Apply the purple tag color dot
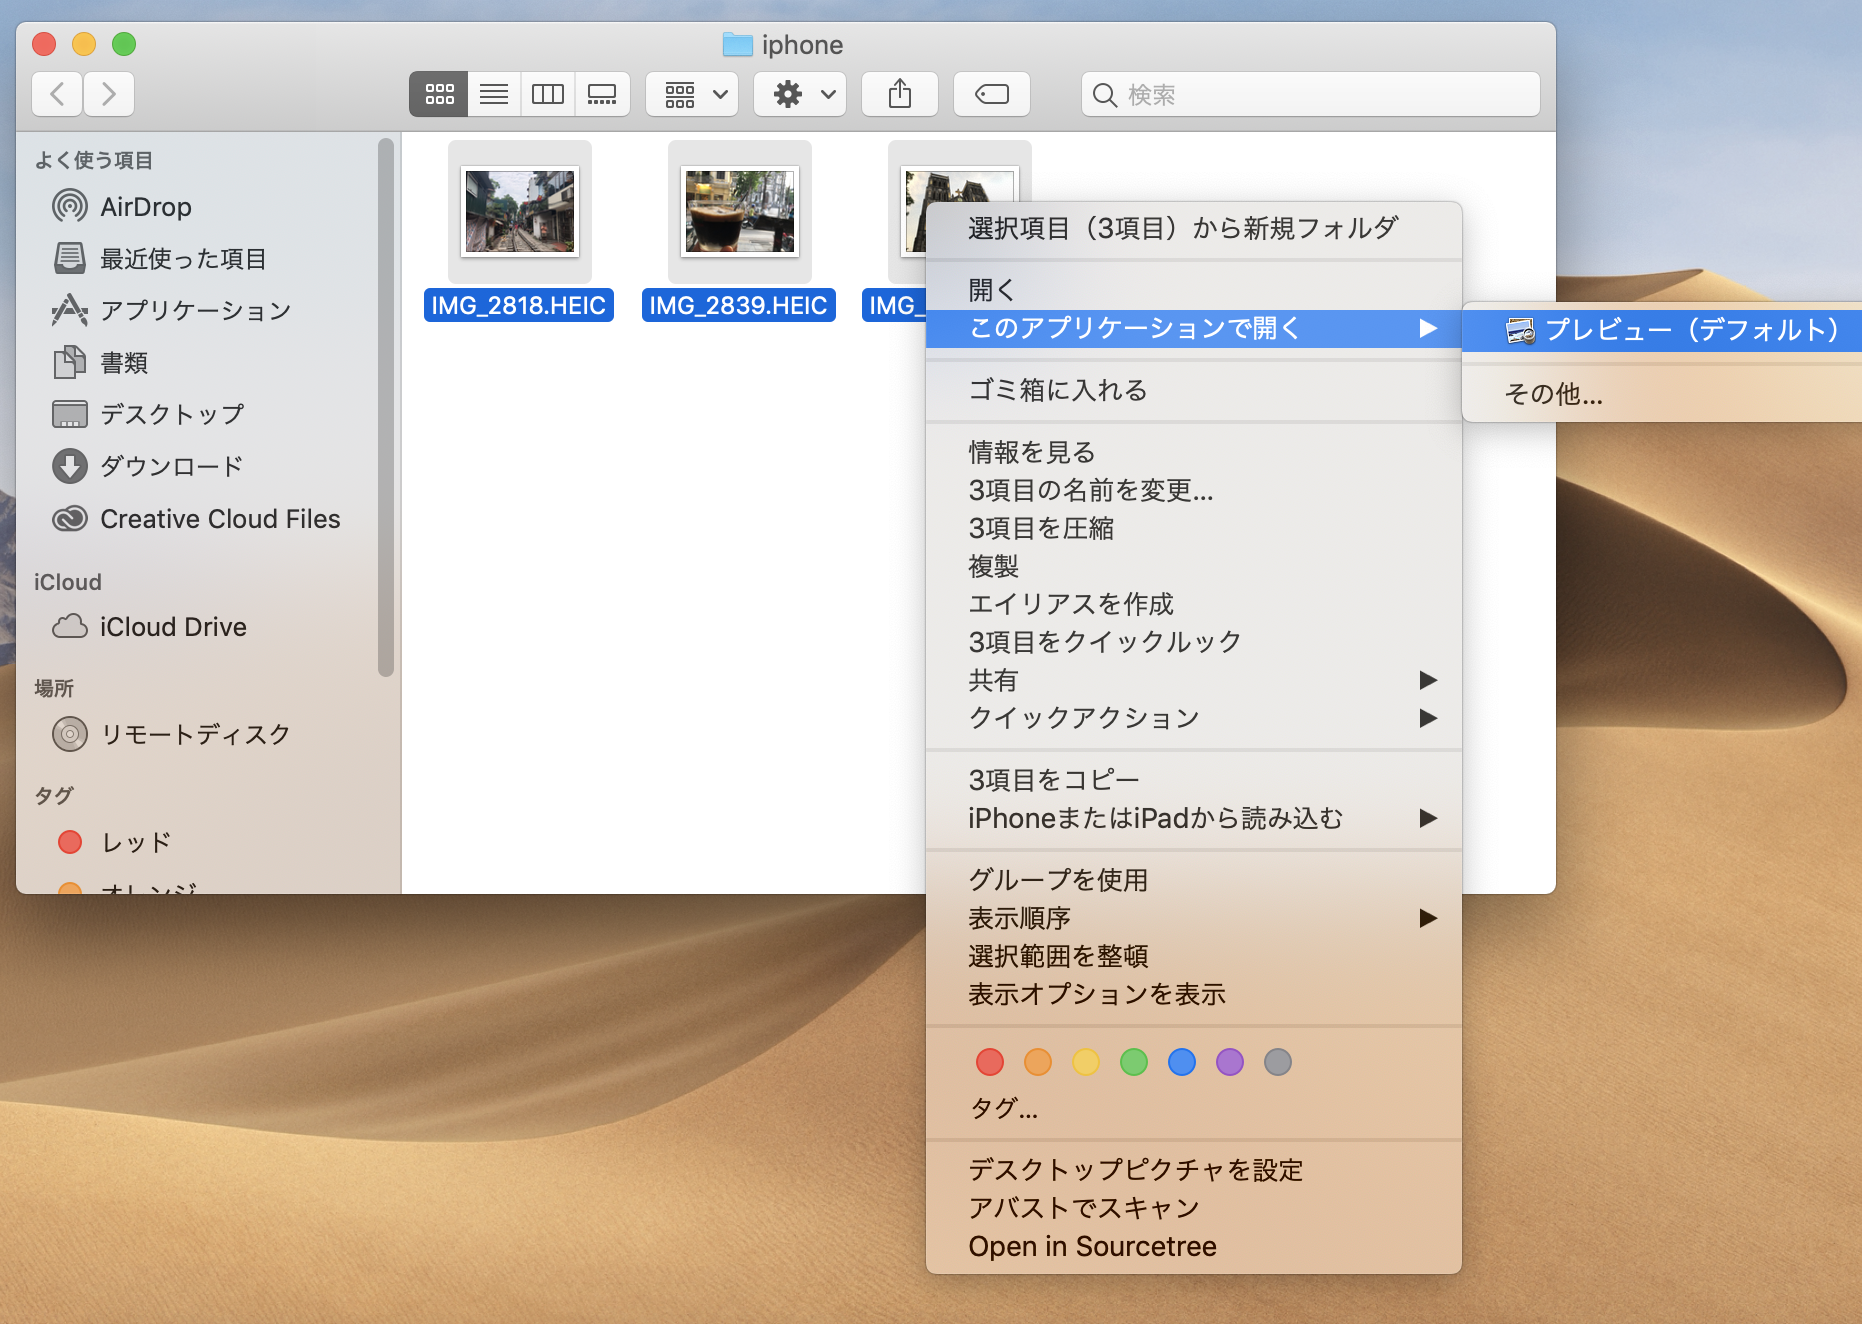Image resolution: width=1862 pixels, height=1324 pixels. click(x=1230, y=1062)
